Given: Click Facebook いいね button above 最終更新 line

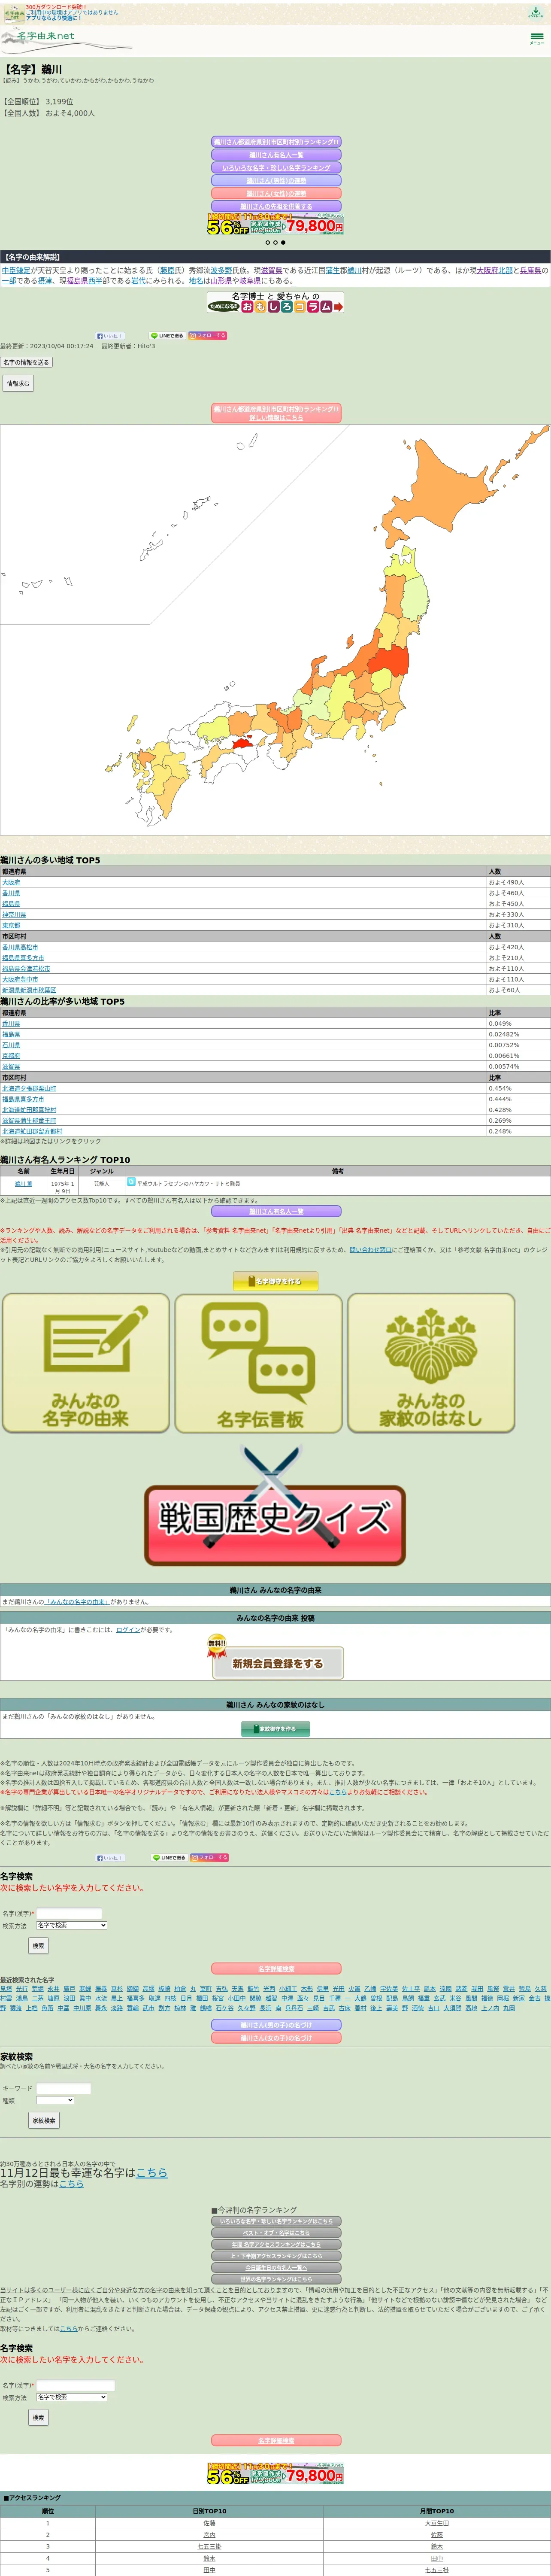Looking at the screenshot, I should (110, 336).
